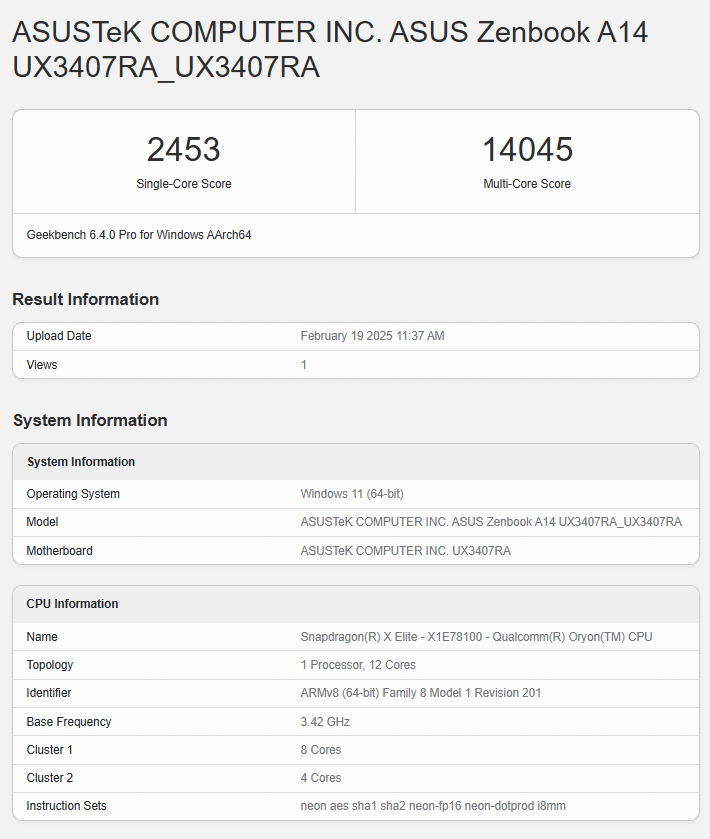Select the 8 Cores value
710x839 pixels.
coord(321,750)
